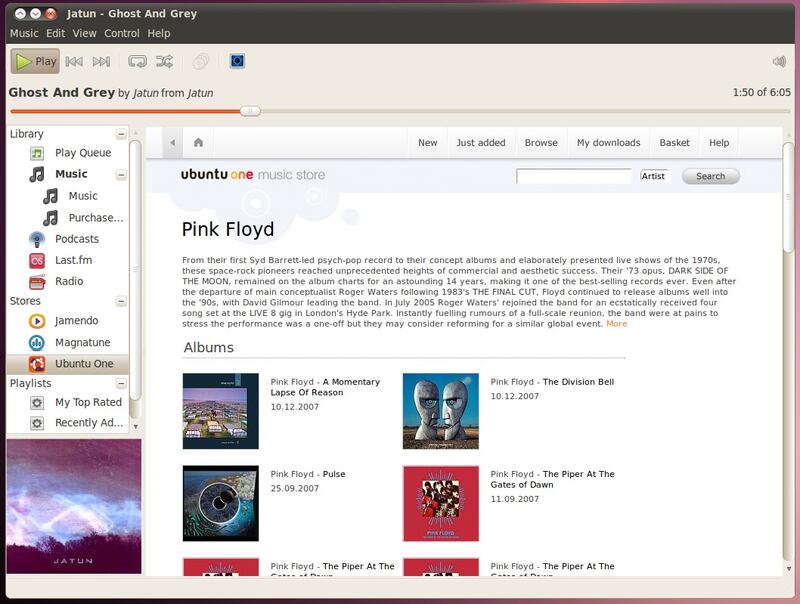Collapse the Playlists section
Viewport: 800px width, 604px height.
(121, 383)
